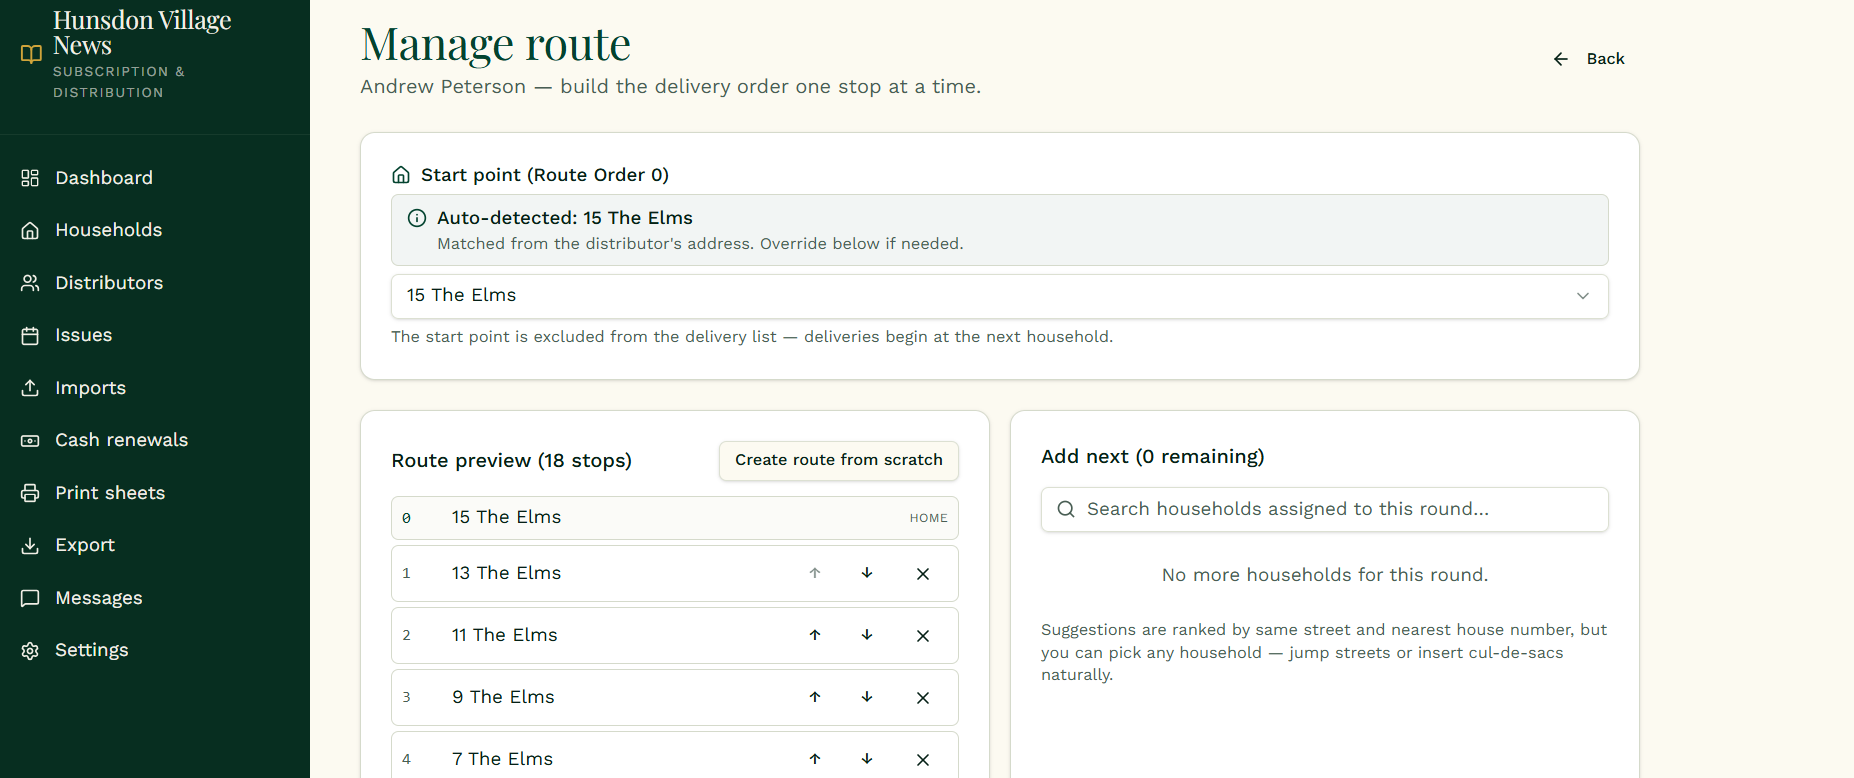Viewport: 1854px width, 778px height.
Task: Click the Back button
Action: pyautogui.click(x=1589, y=59)
